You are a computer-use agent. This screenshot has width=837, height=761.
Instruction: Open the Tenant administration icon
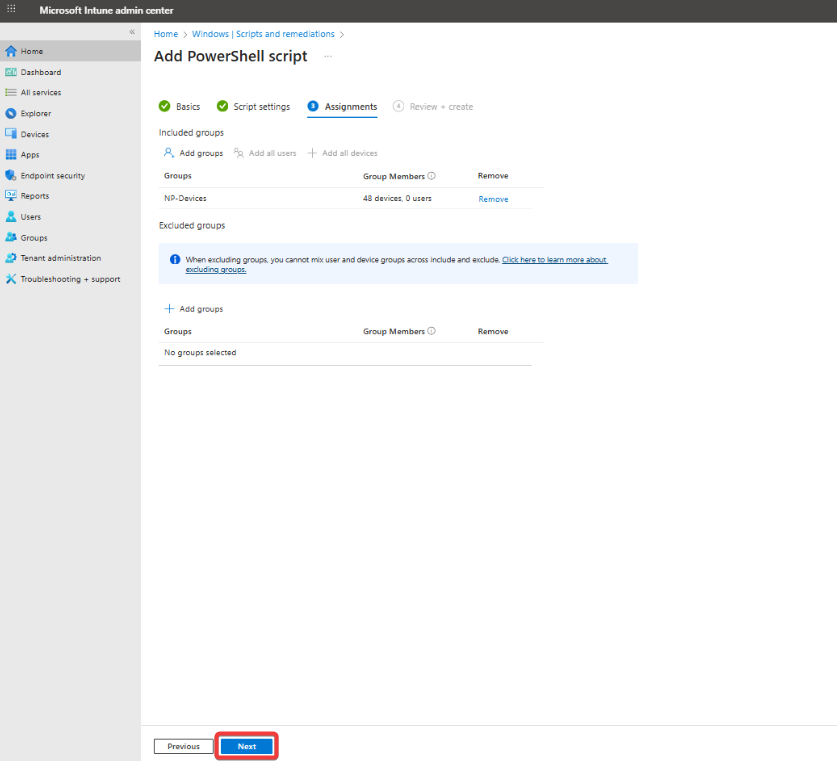[x=11, y=258]
